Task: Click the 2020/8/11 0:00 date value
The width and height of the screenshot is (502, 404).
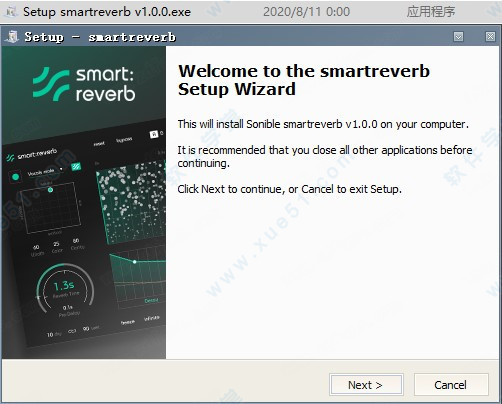Action: click(x=307, y=12)
